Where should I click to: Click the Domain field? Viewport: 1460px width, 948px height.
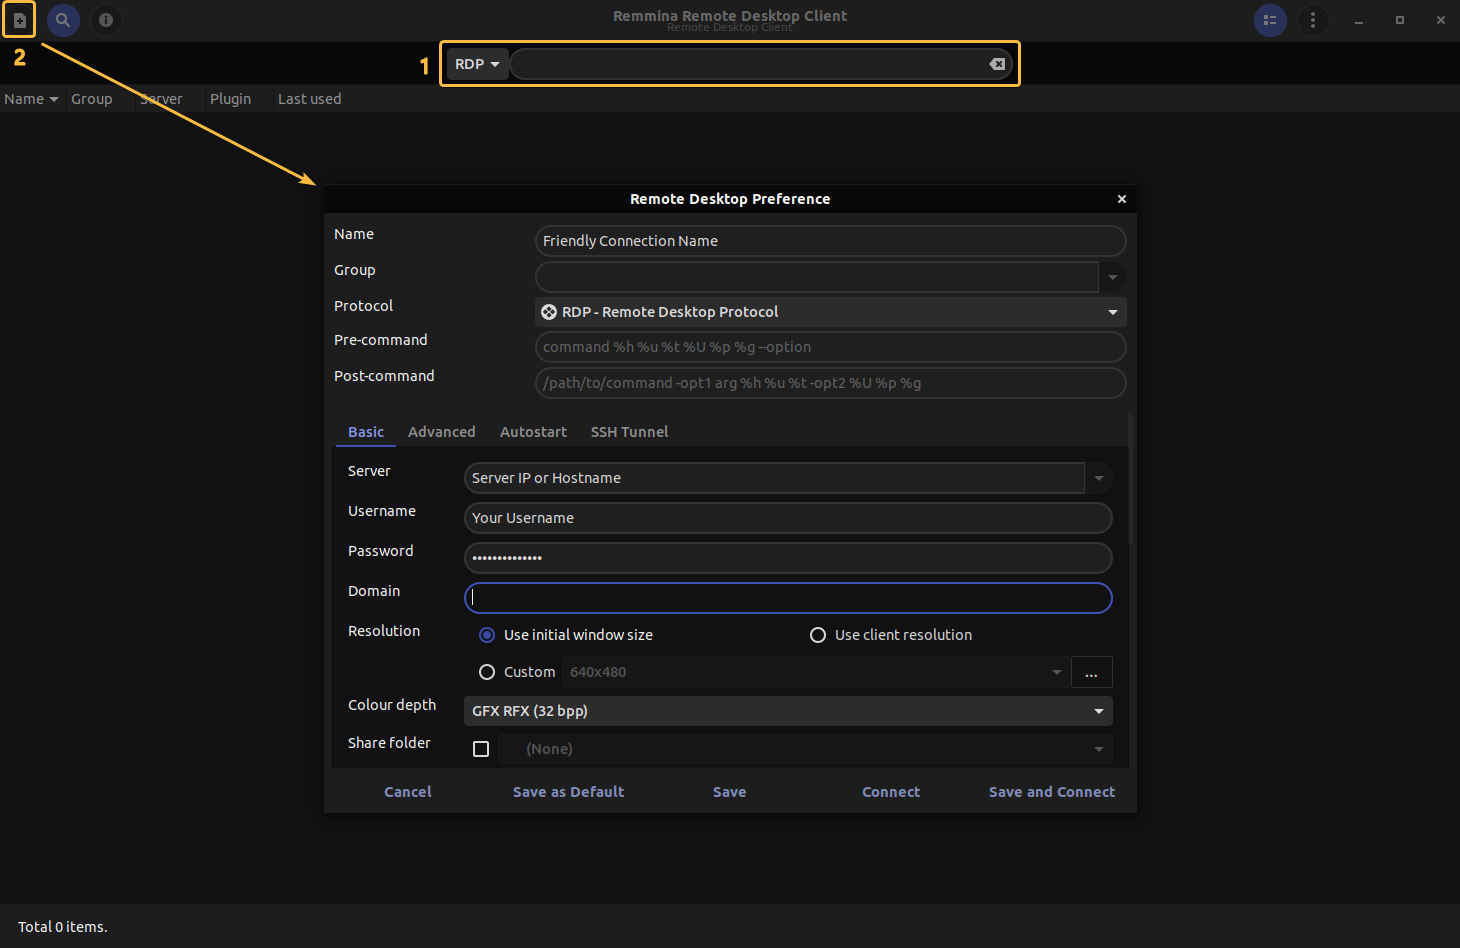pyautogui.click(x=788, y=598)
